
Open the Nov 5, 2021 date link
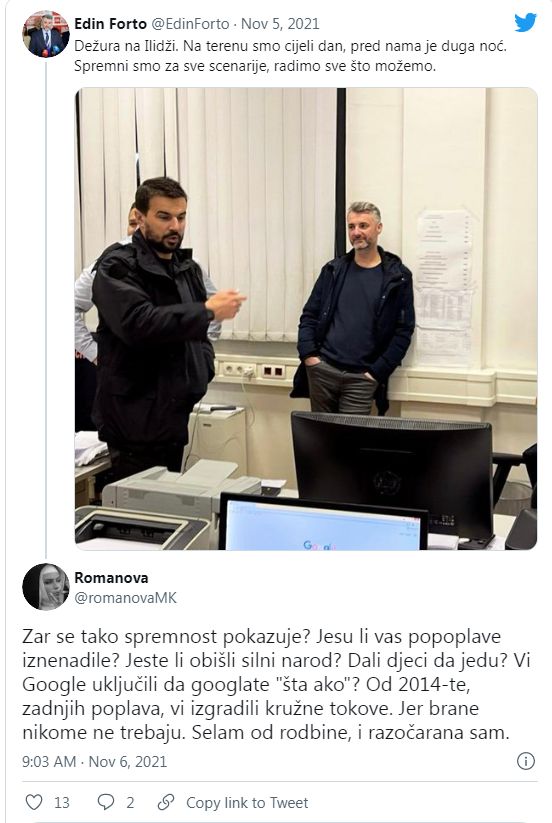tap(280, 24)
